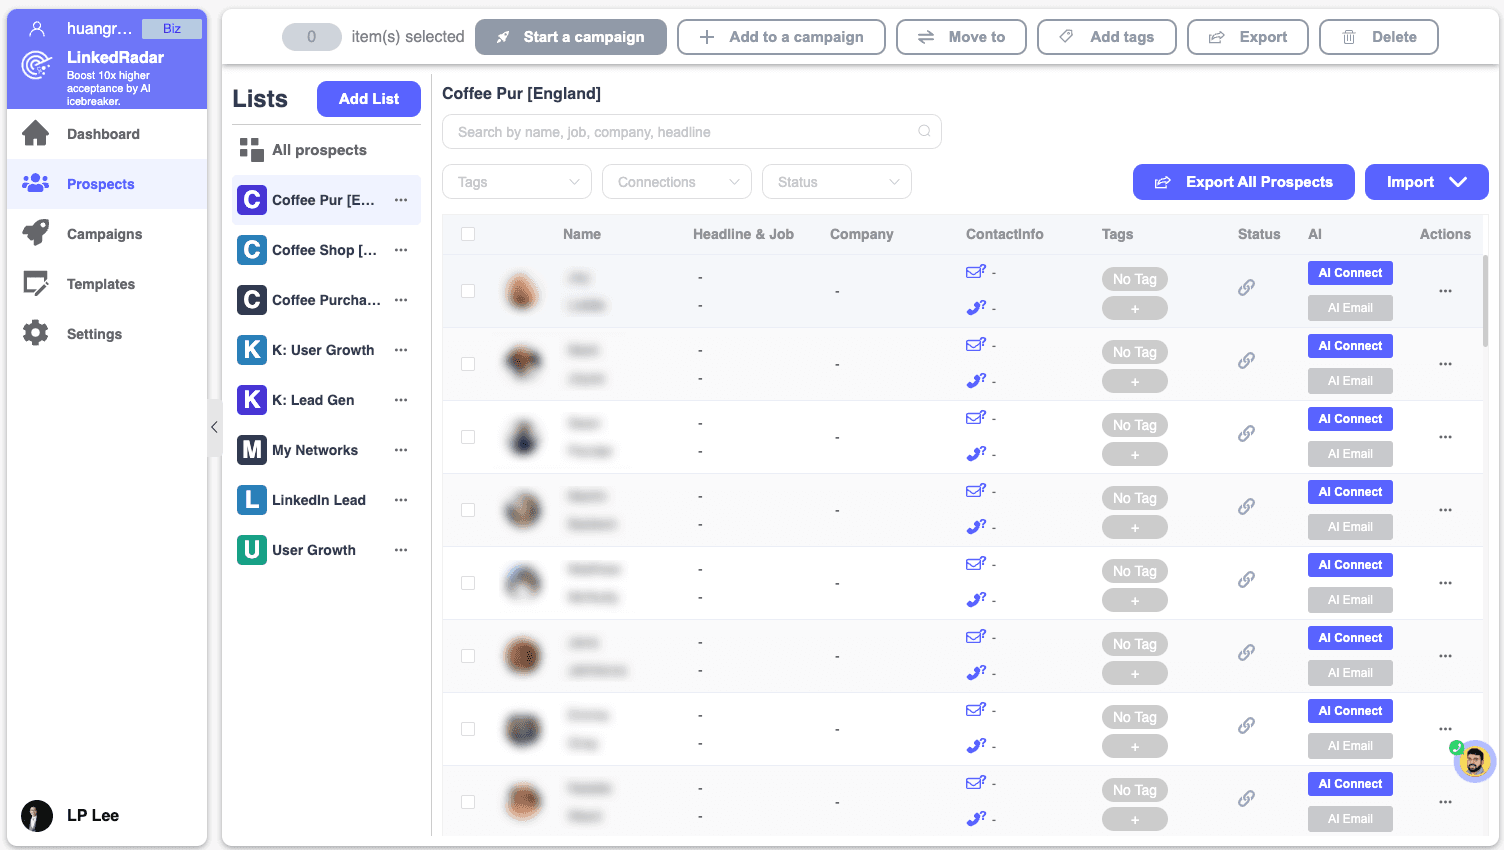1504x850 pixels.
Task: Open options for Coffee Shop list
Action: (x=401, y=250)
